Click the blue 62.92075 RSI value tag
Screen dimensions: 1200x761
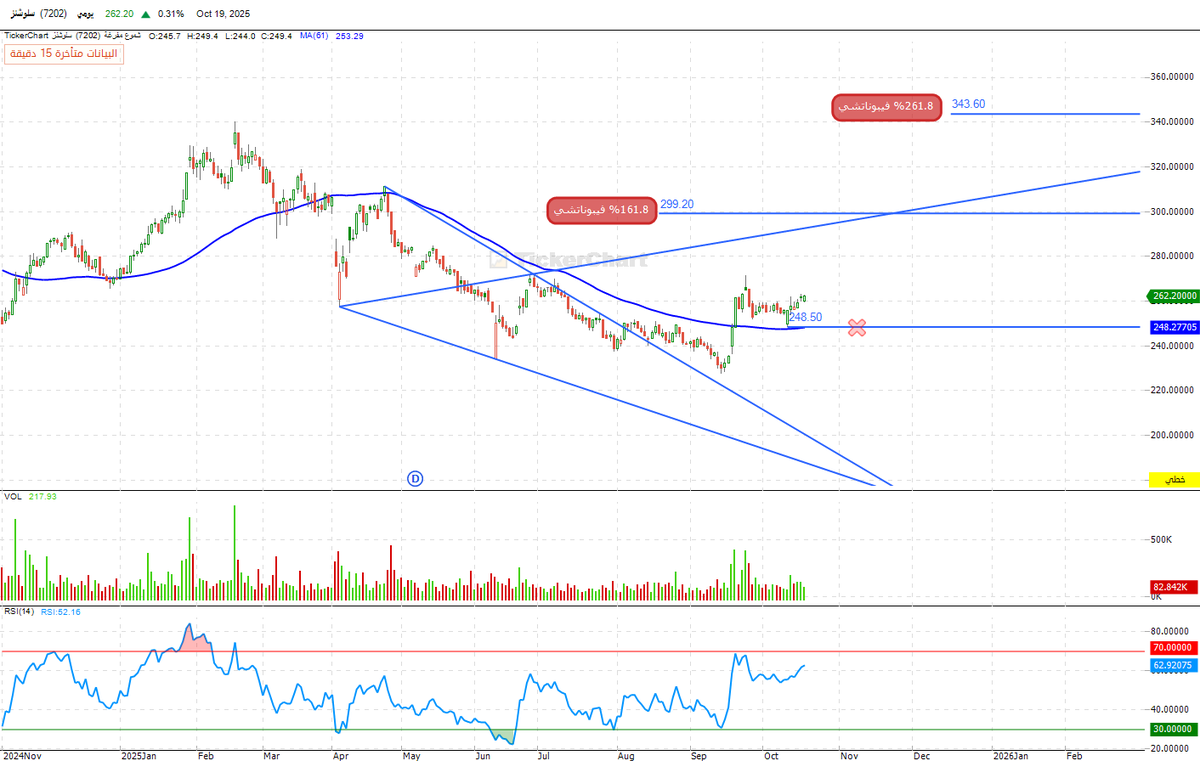pos(1174,665)
